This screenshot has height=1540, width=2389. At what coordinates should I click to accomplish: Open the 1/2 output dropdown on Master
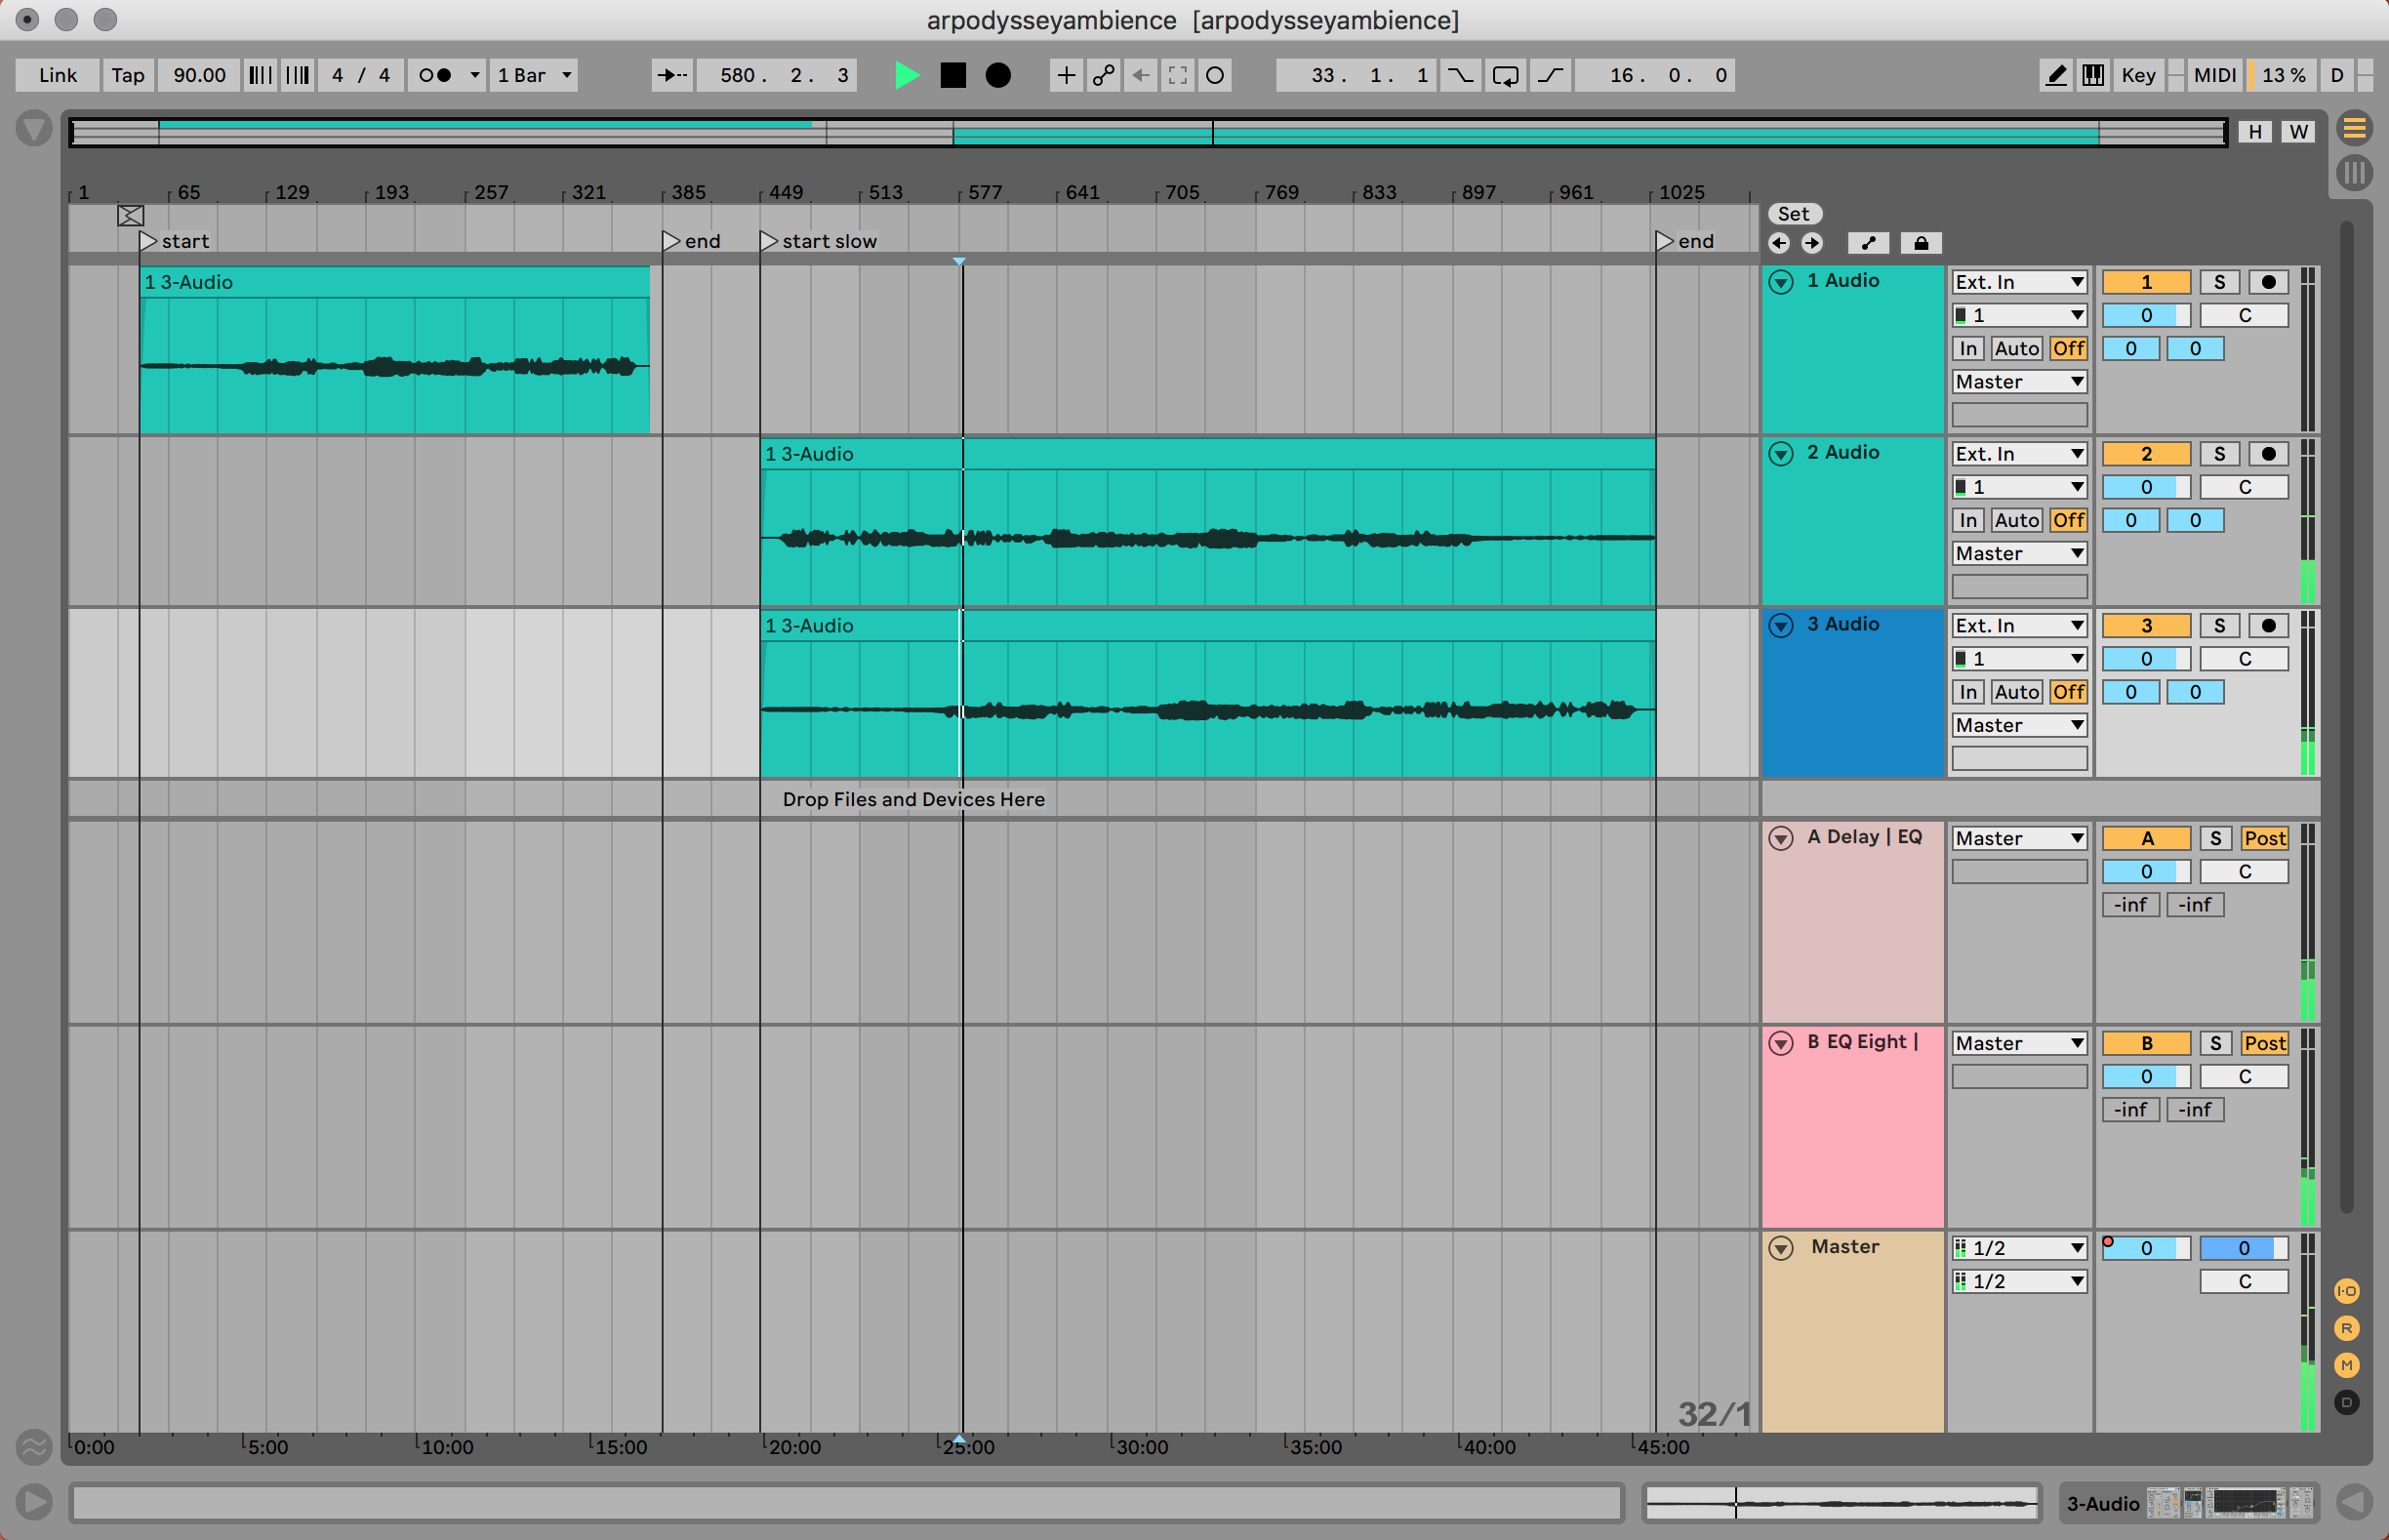tap(2019, 1247)
